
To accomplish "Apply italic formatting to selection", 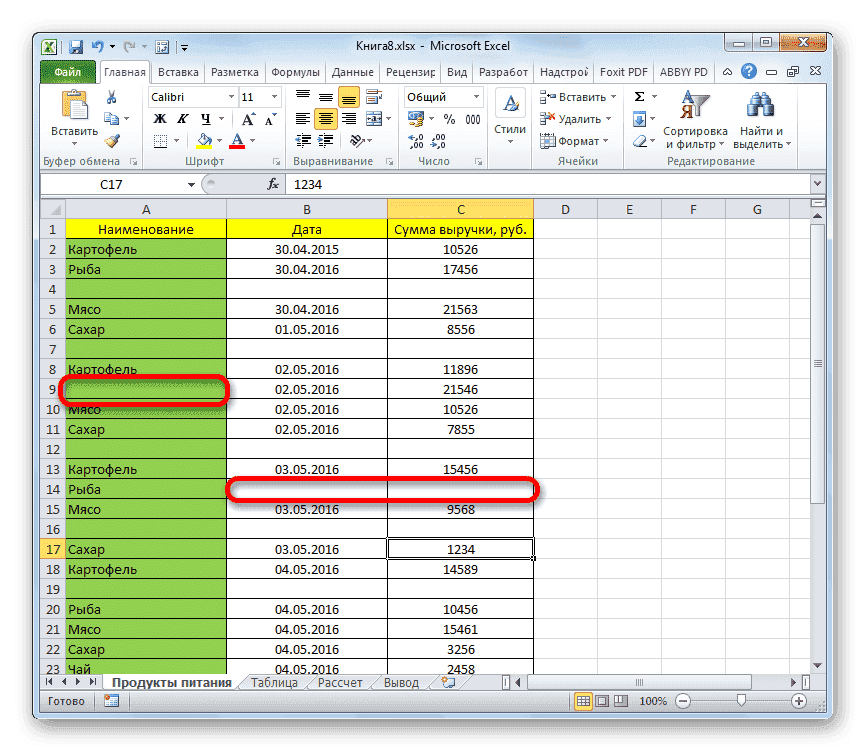I will tap(184, 117).
